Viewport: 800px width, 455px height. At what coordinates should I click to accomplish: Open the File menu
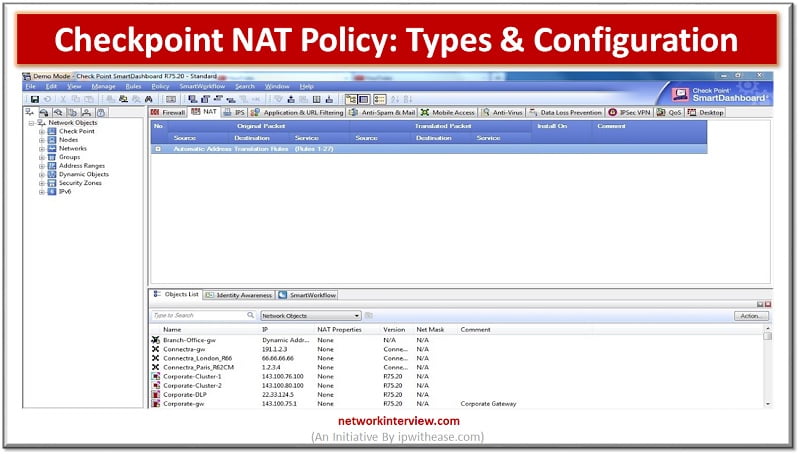point(31,86)
